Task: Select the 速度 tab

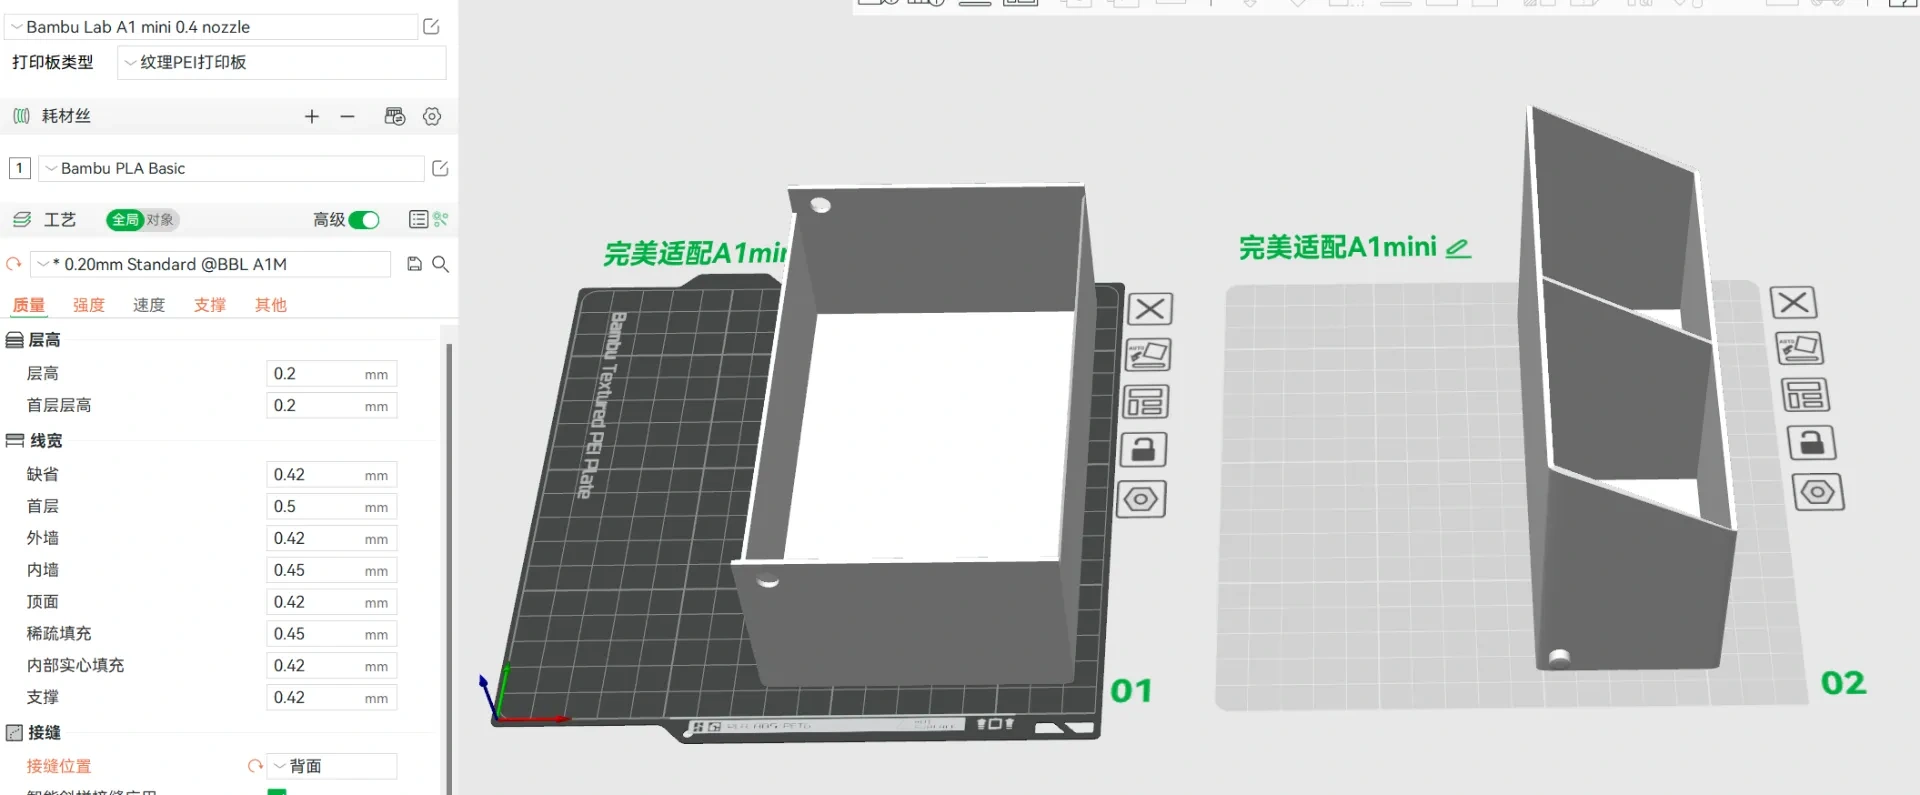Action: pyautogui.click(x=149, y=305)
